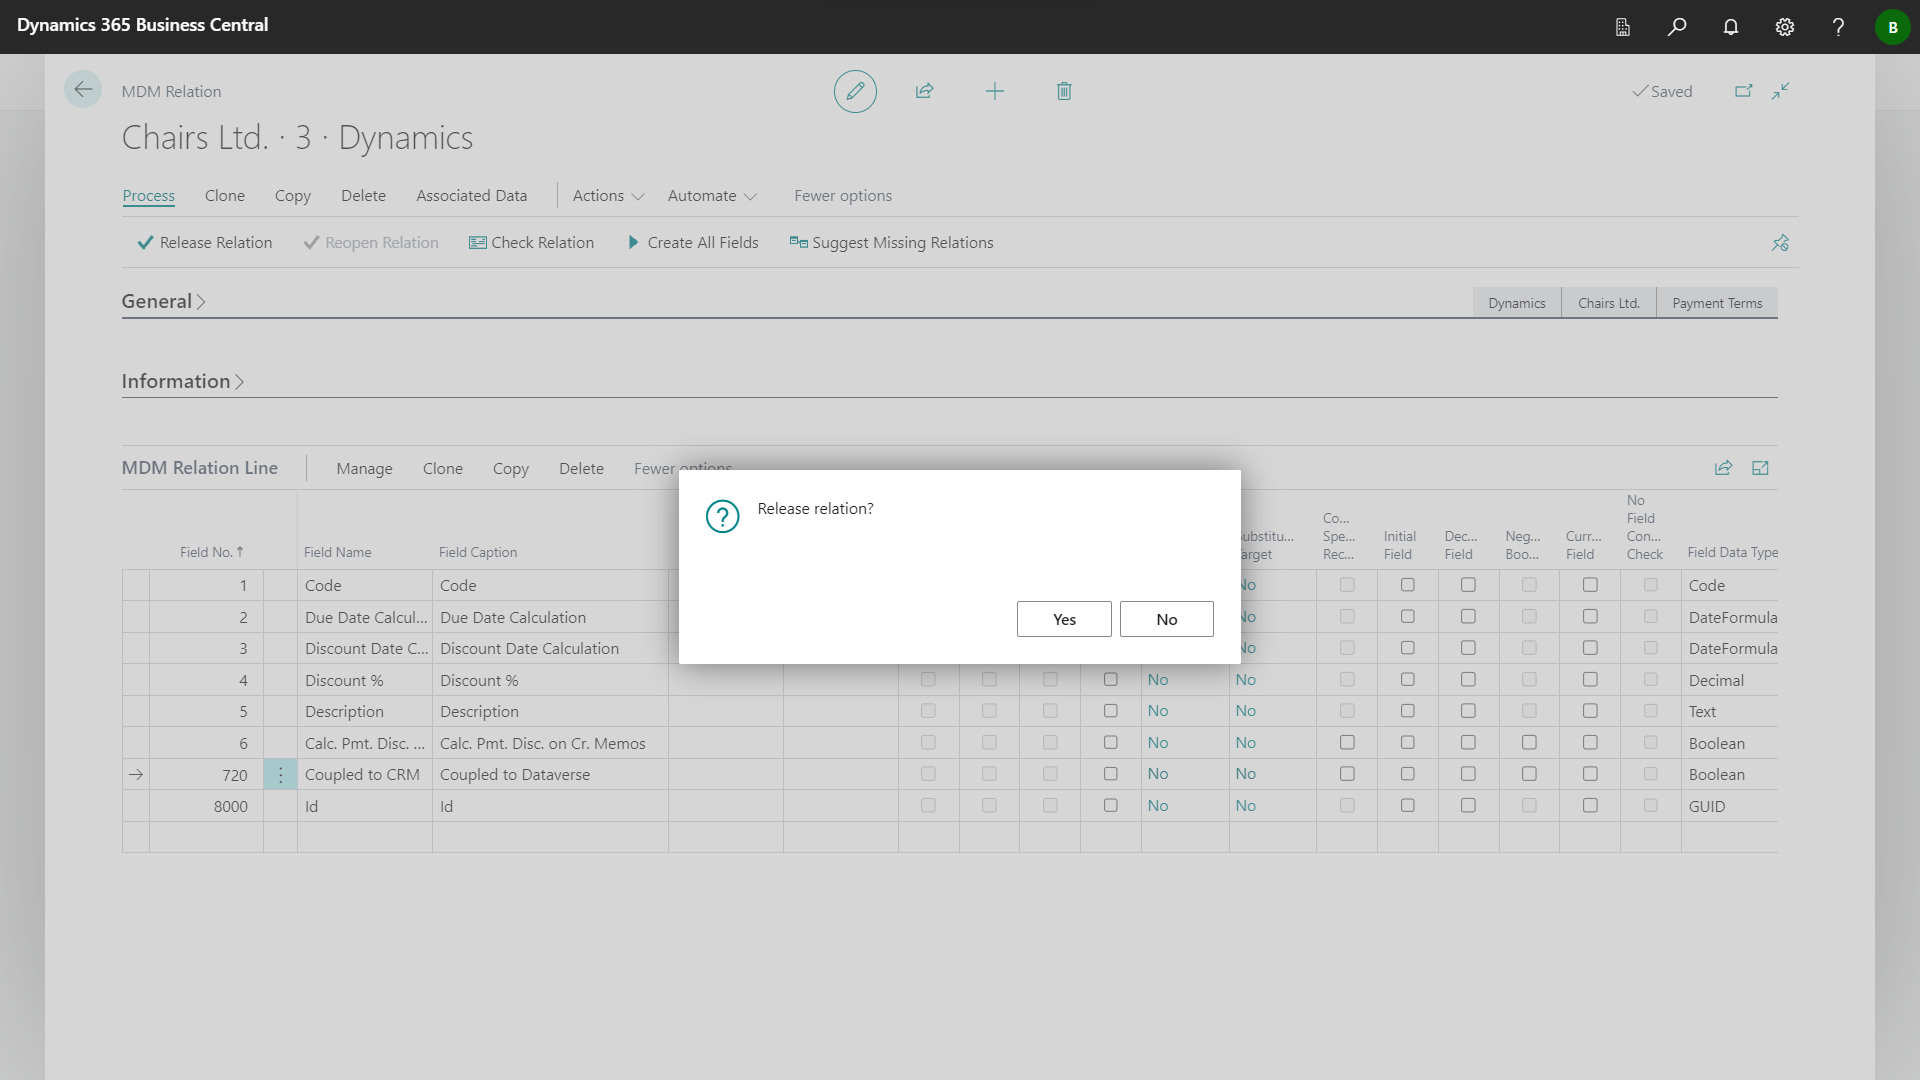
Task: Expand the MDM Relation Line part
Action: tap(1760, 468)
